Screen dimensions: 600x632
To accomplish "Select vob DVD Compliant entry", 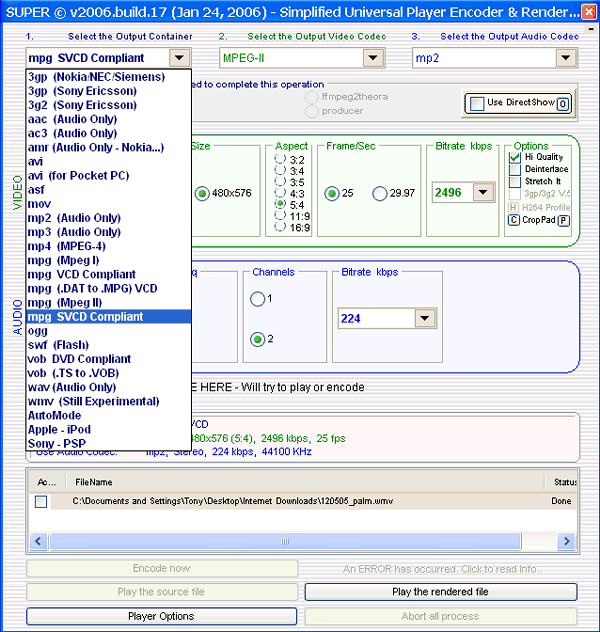I will [108, 359].
